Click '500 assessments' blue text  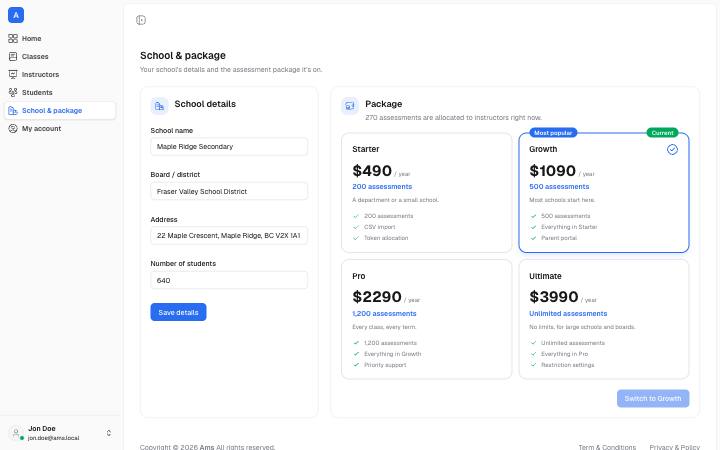559,186
